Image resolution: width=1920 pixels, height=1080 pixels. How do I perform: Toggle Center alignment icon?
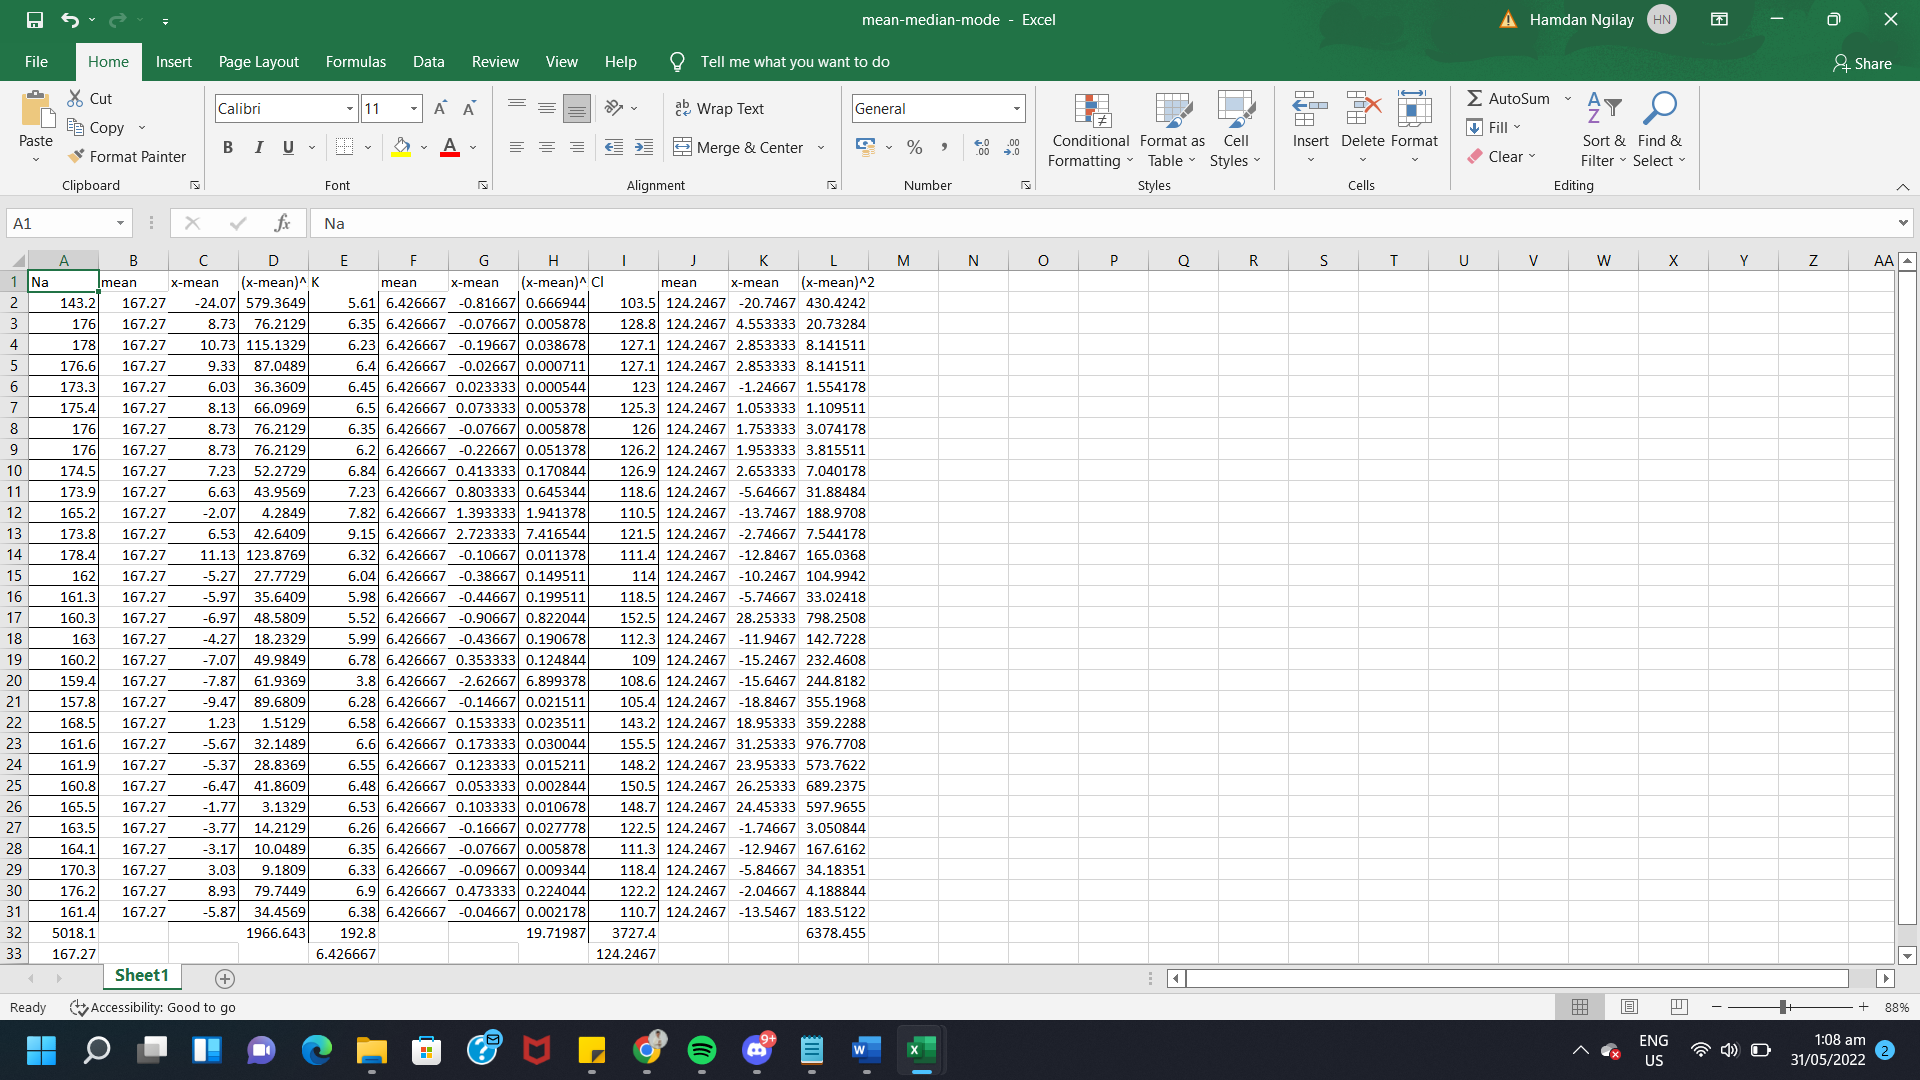[x=547, y=147]
